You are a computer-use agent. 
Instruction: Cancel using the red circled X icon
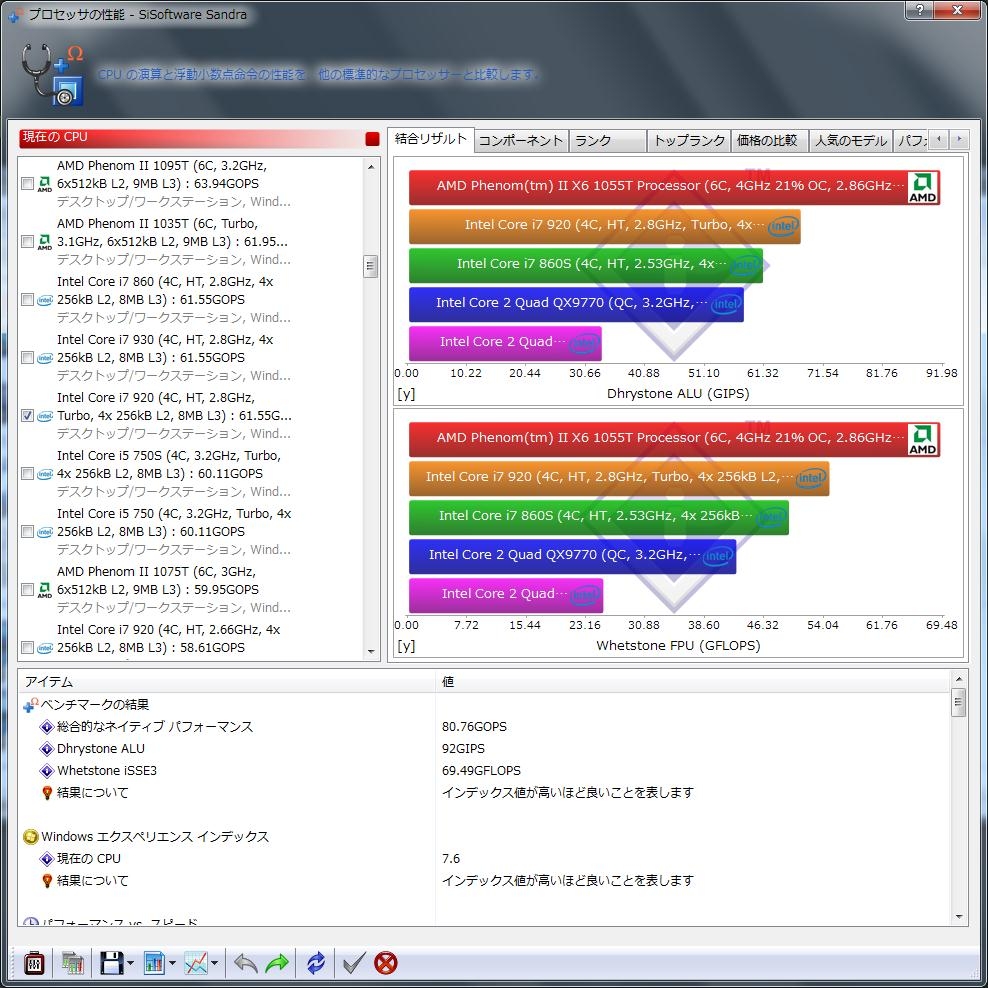[386, 963]
